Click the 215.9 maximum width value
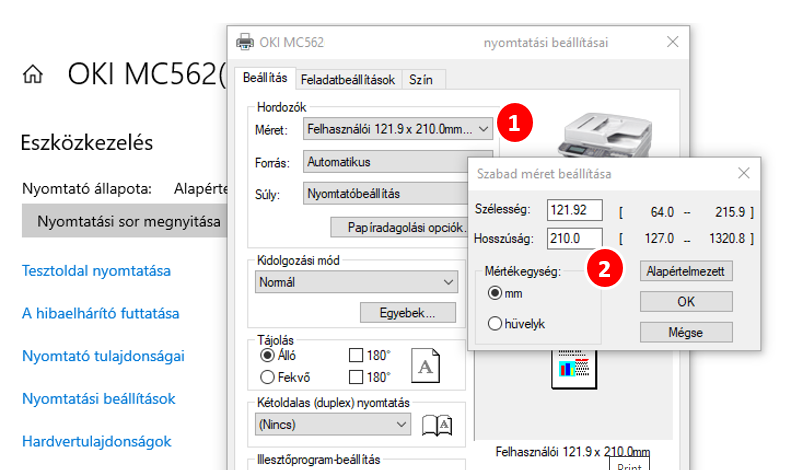This screenshot has height=470, width=799. pos(730,212)
